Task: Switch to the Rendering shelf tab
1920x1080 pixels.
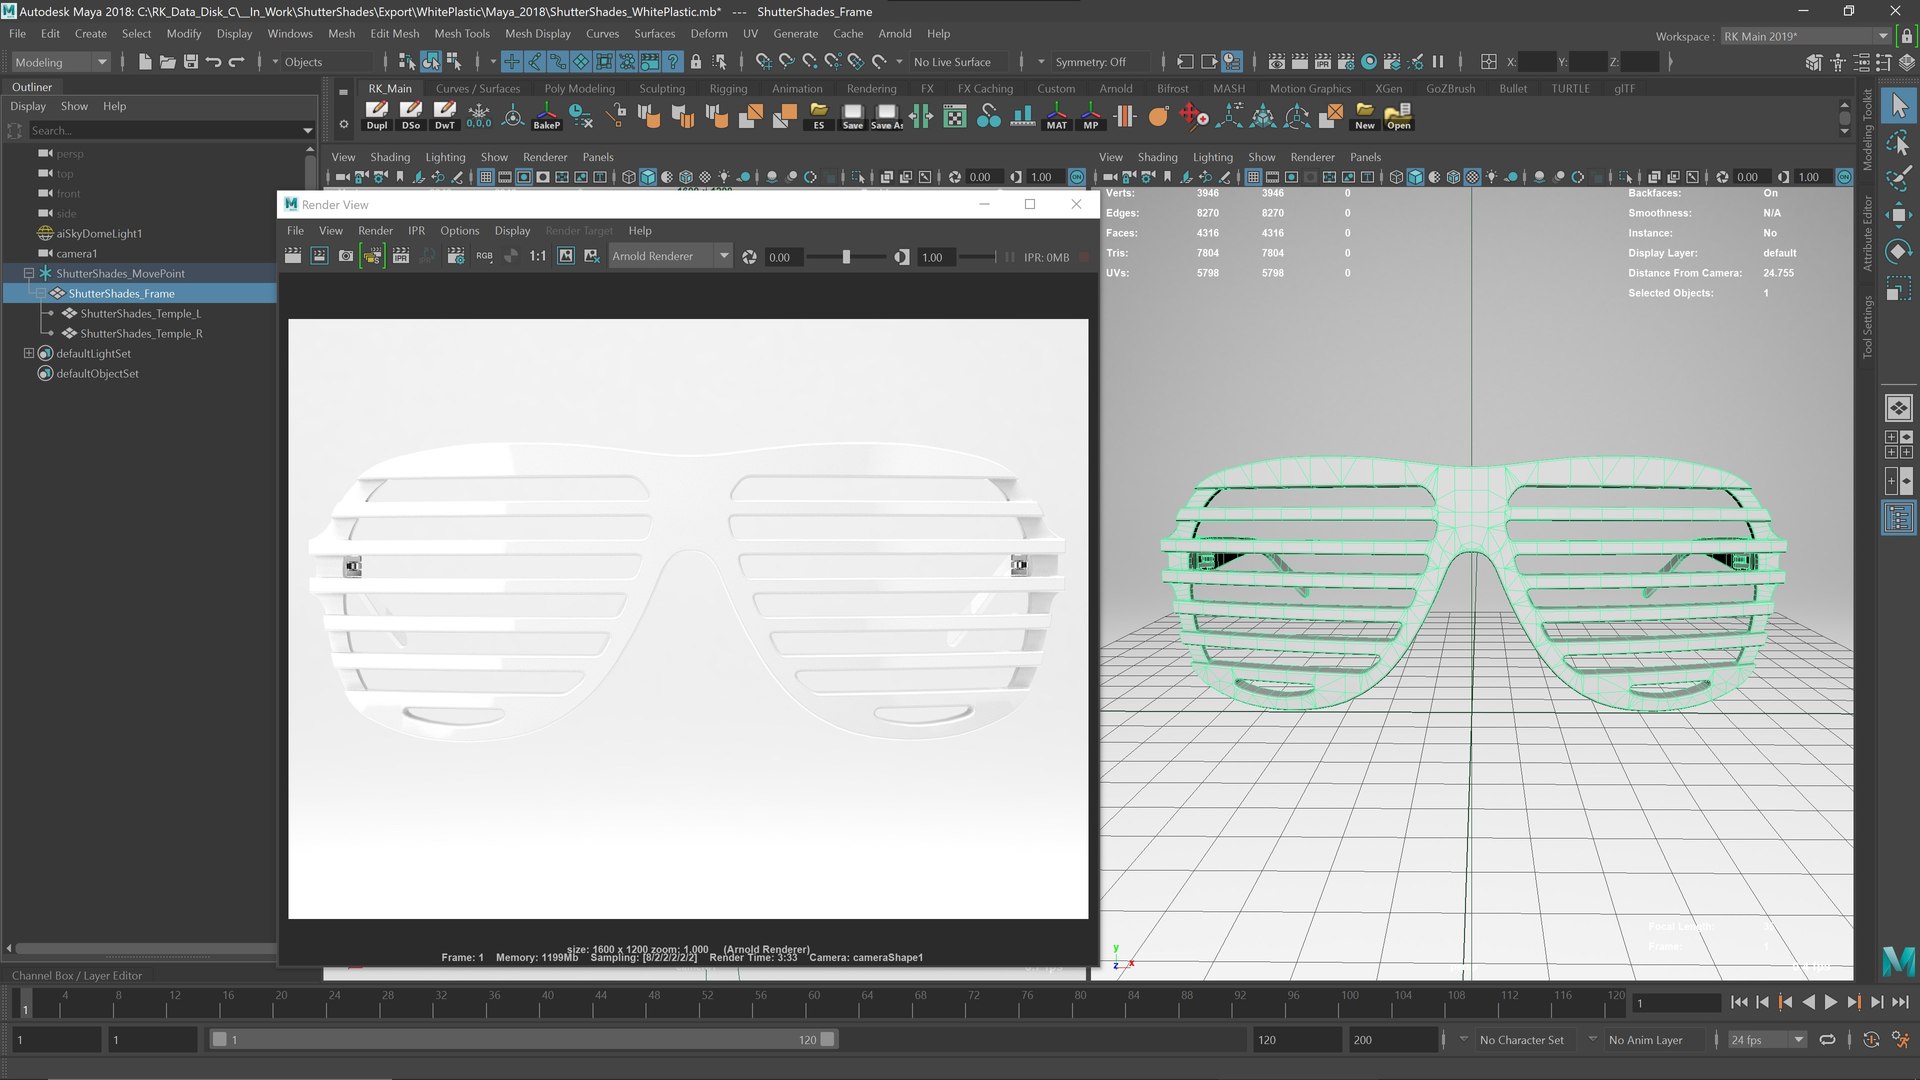Action: point(871,88)
